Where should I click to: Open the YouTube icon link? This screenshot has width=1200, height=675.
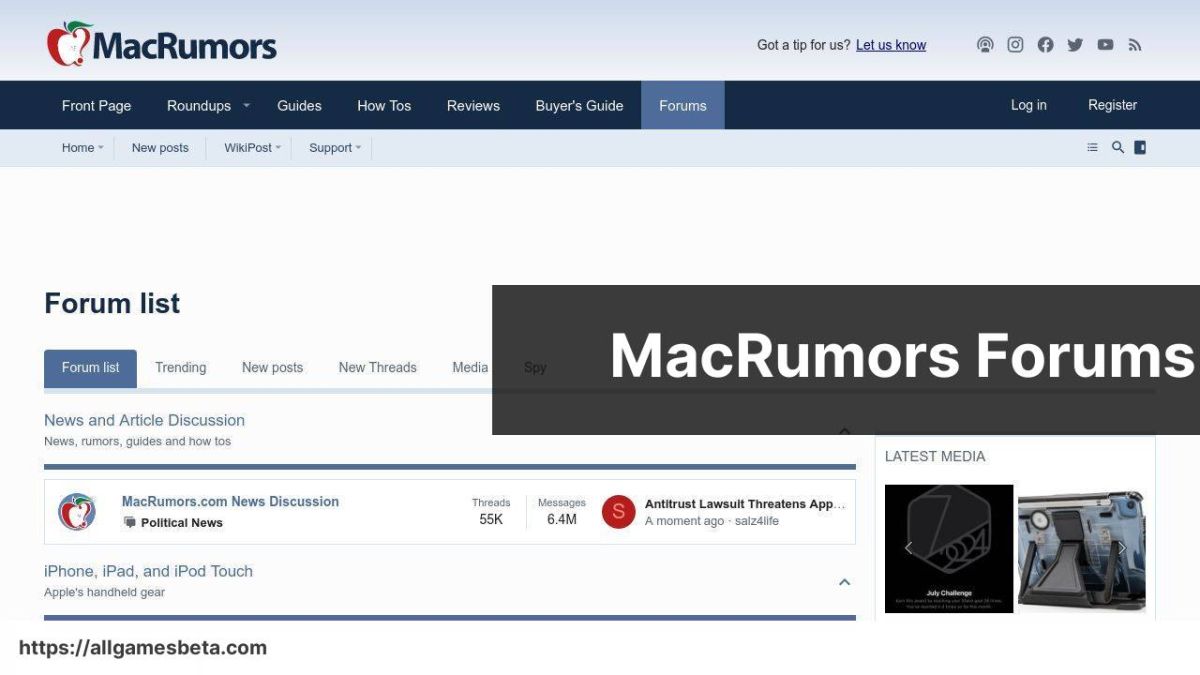[1105, 45]
